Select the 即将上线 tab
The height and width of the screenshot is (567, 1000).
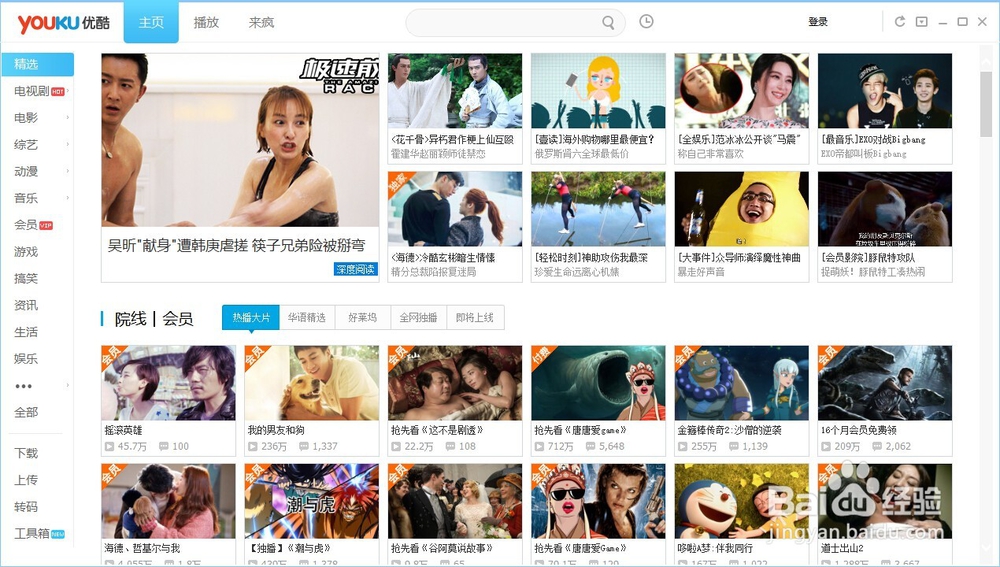click(475, 317)
